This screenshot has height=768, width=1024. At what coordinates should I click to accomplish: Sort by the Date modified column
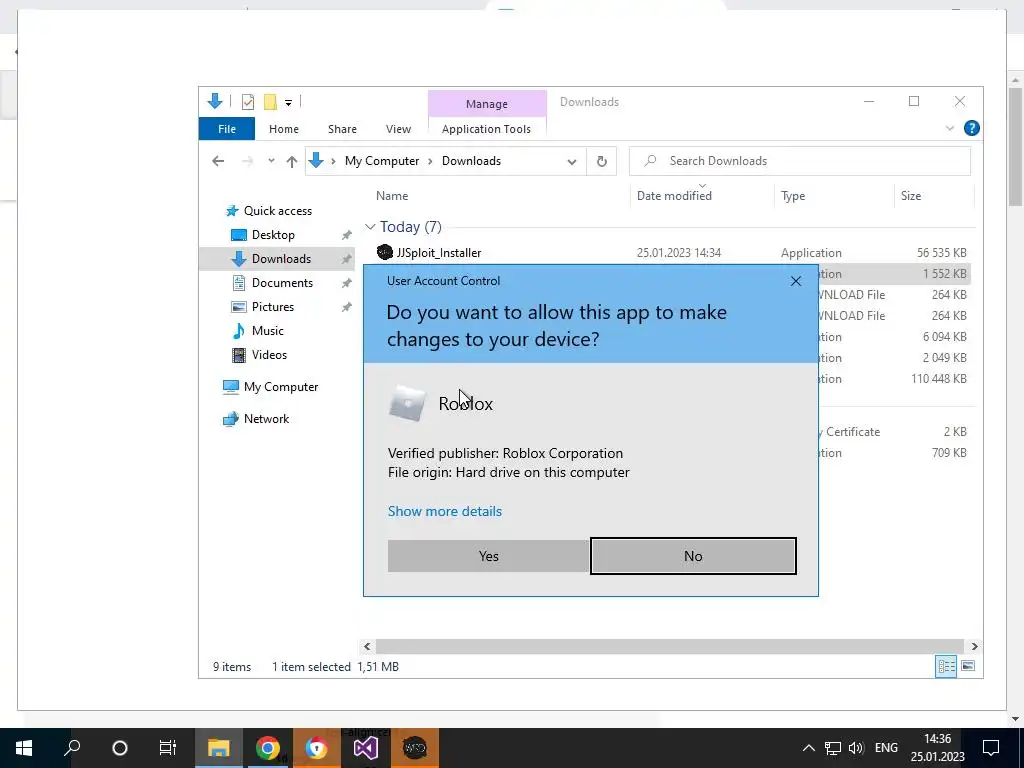pos(674,196)
